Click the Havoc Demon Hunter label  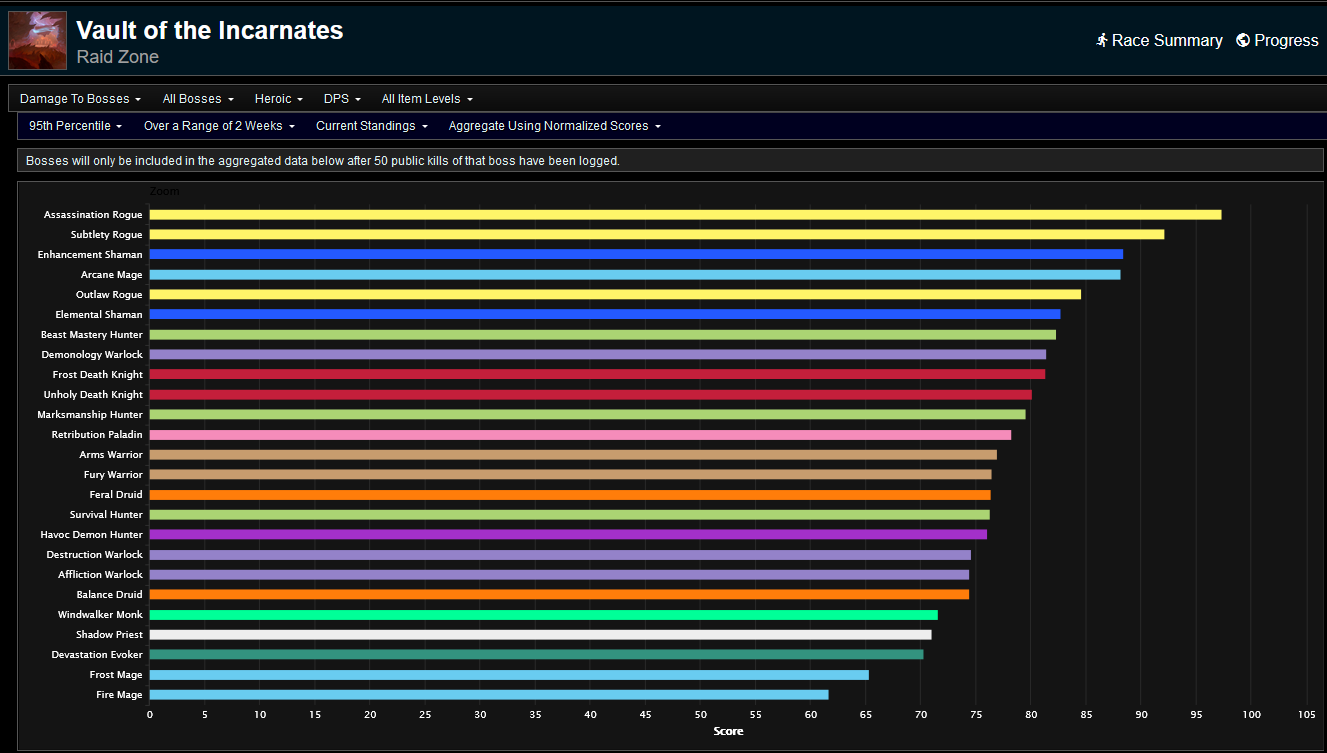(92, 535)
